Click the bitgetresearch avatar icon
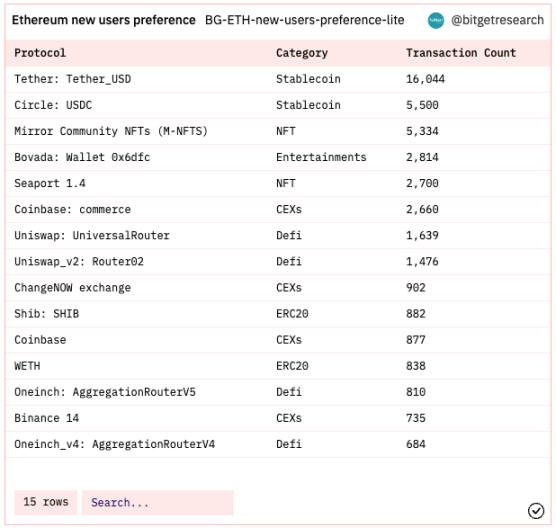This screenshot has width=556, height=528. 436,21
